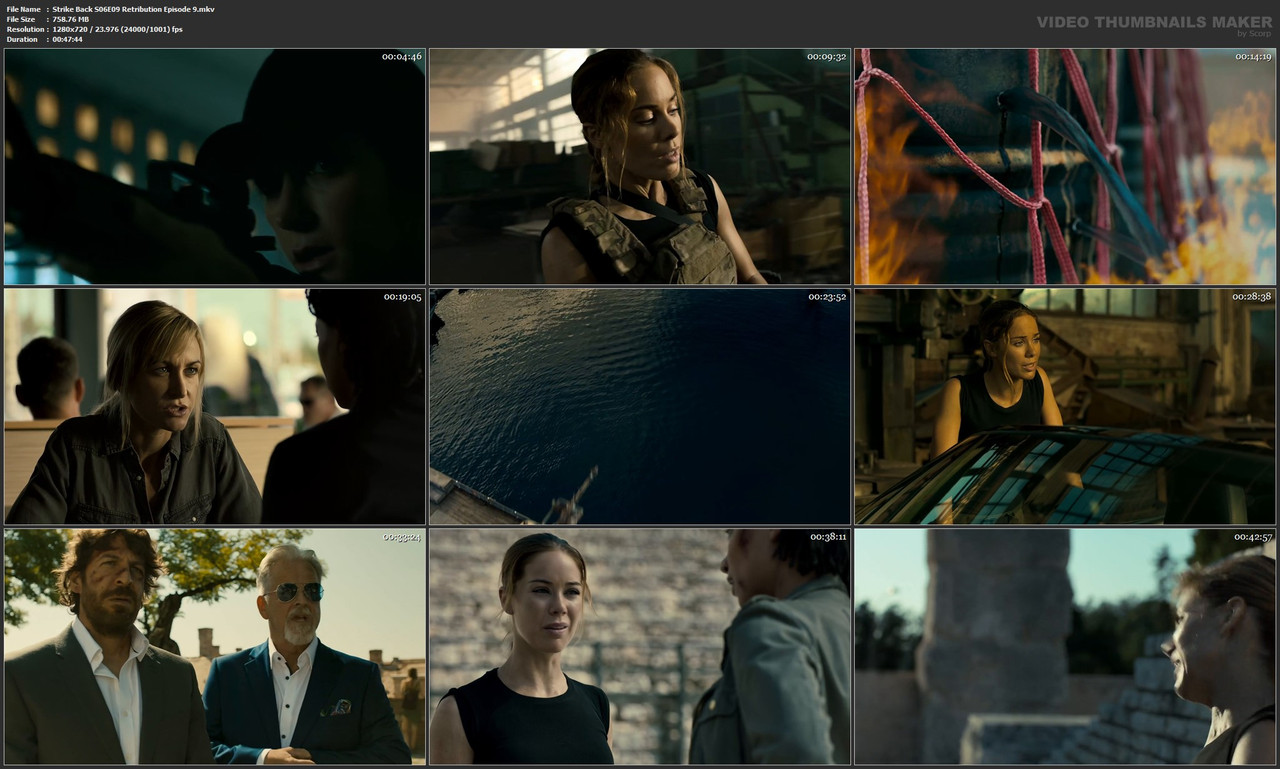Image resolution: width=1280 pixels, height=769 pixels.
Task: Open the two men in suits thumbnail
Action: click(x=212, y=647)
